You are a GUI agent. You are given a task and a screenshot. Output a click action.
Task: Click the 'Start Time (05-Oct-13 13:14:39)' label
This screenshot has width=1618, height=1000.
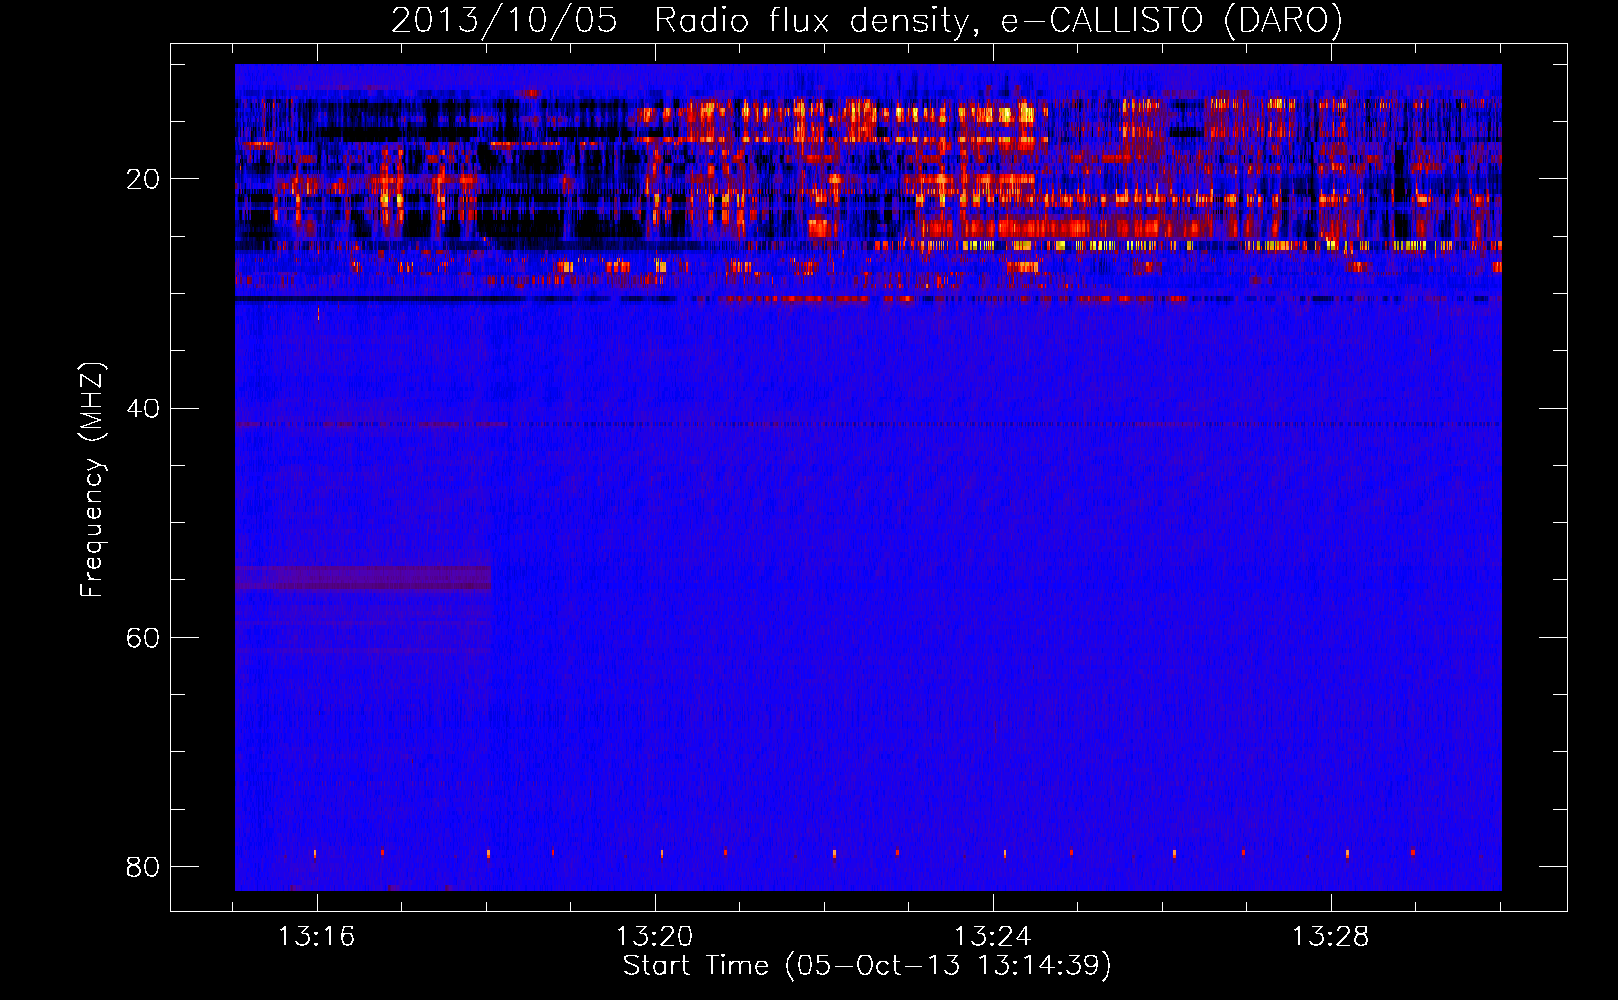click(x=867, y=966)
